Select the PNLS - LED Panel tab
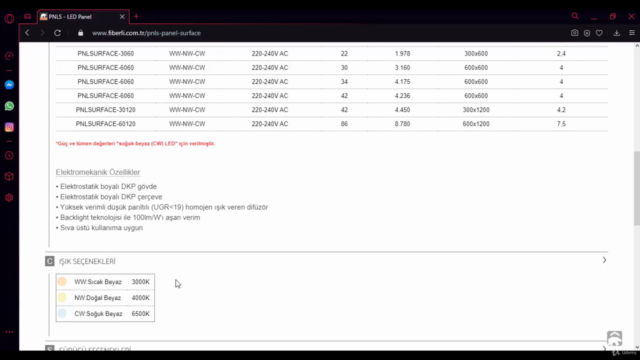Screen dimensions: 640x360 [83, 17]
